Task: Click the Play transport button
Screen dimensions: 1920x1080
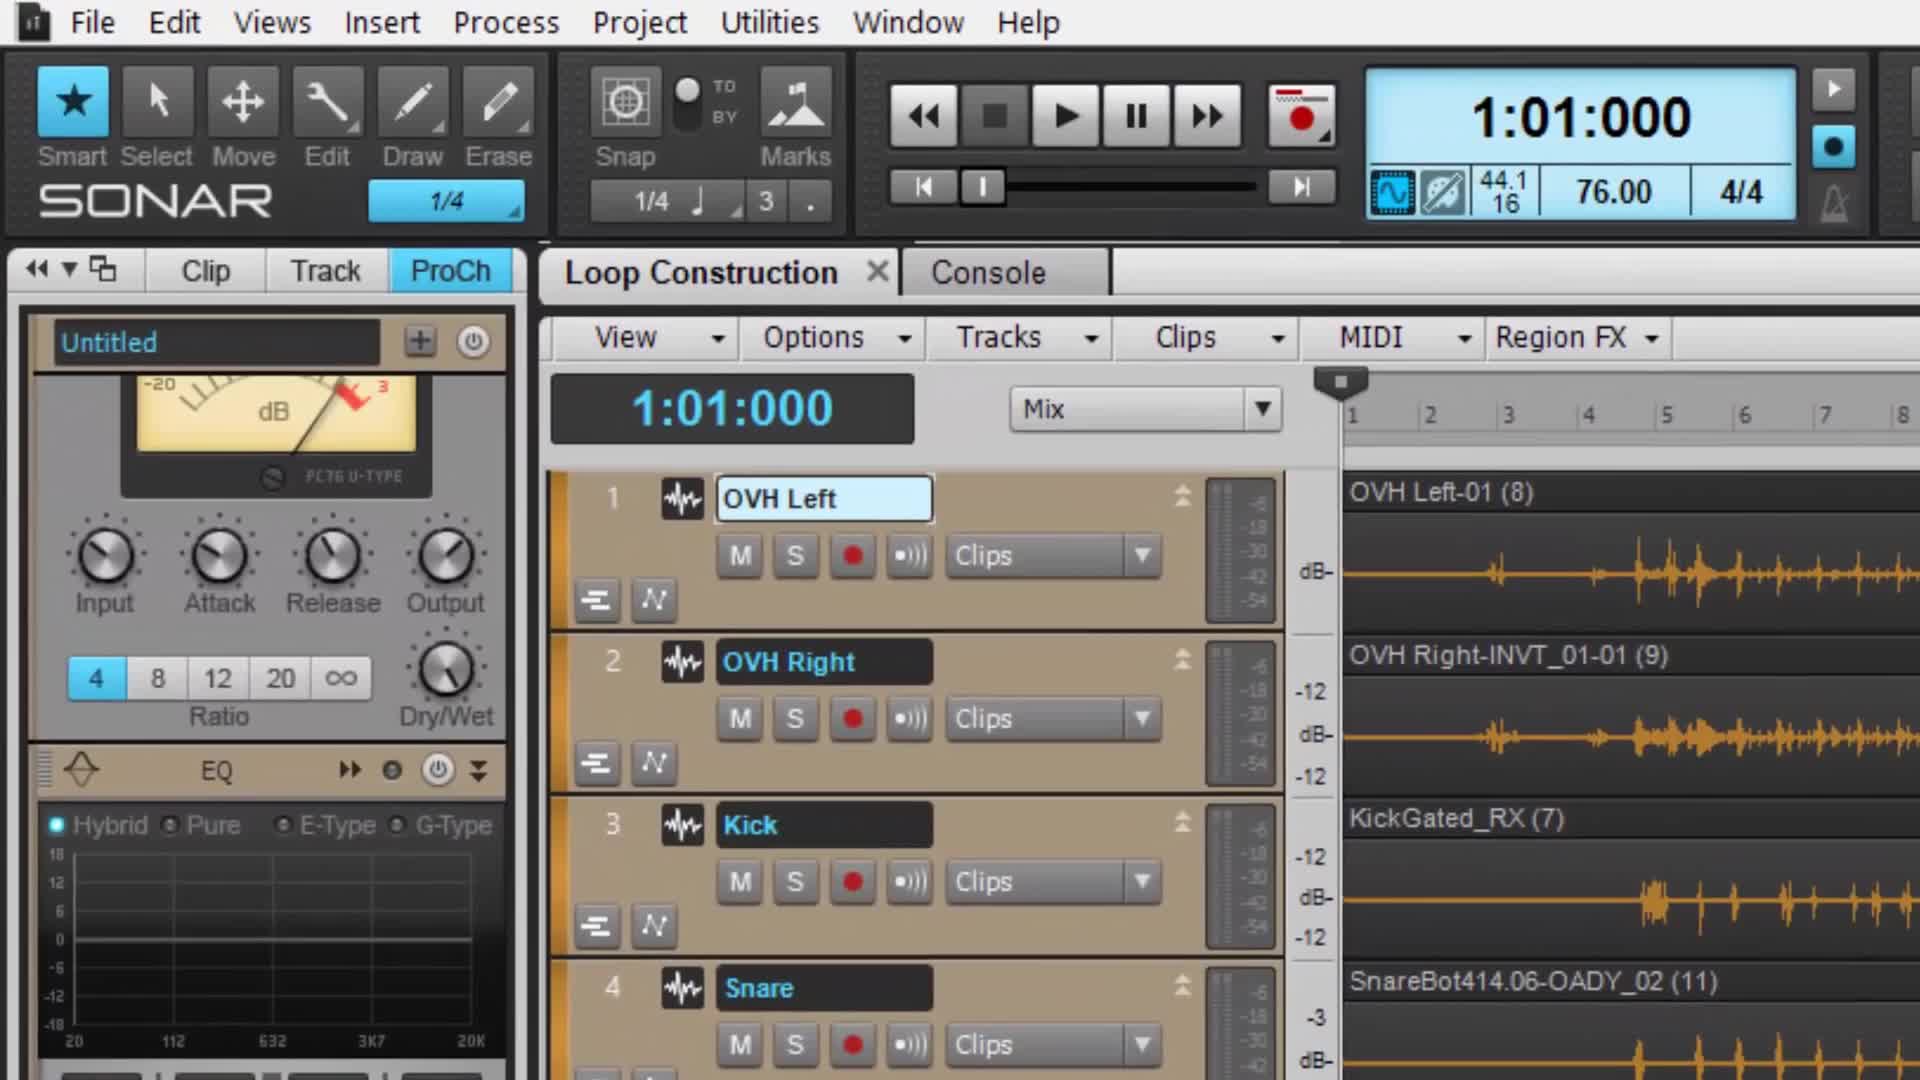Action: 1066,117
